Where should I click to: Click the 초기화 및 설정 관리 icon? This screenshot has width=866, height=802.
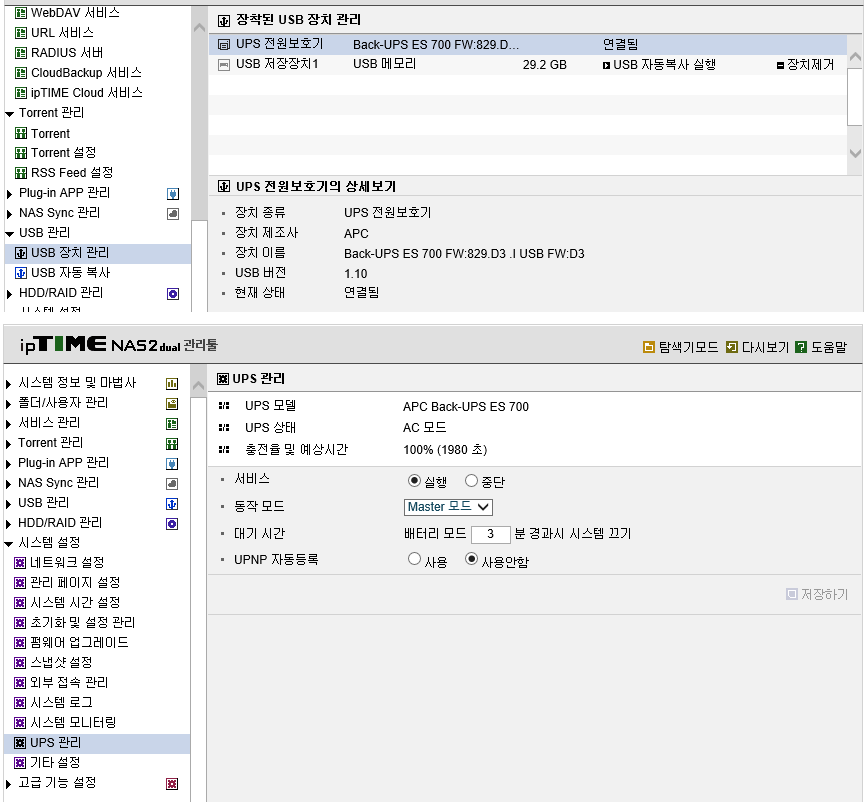[20, 622]
